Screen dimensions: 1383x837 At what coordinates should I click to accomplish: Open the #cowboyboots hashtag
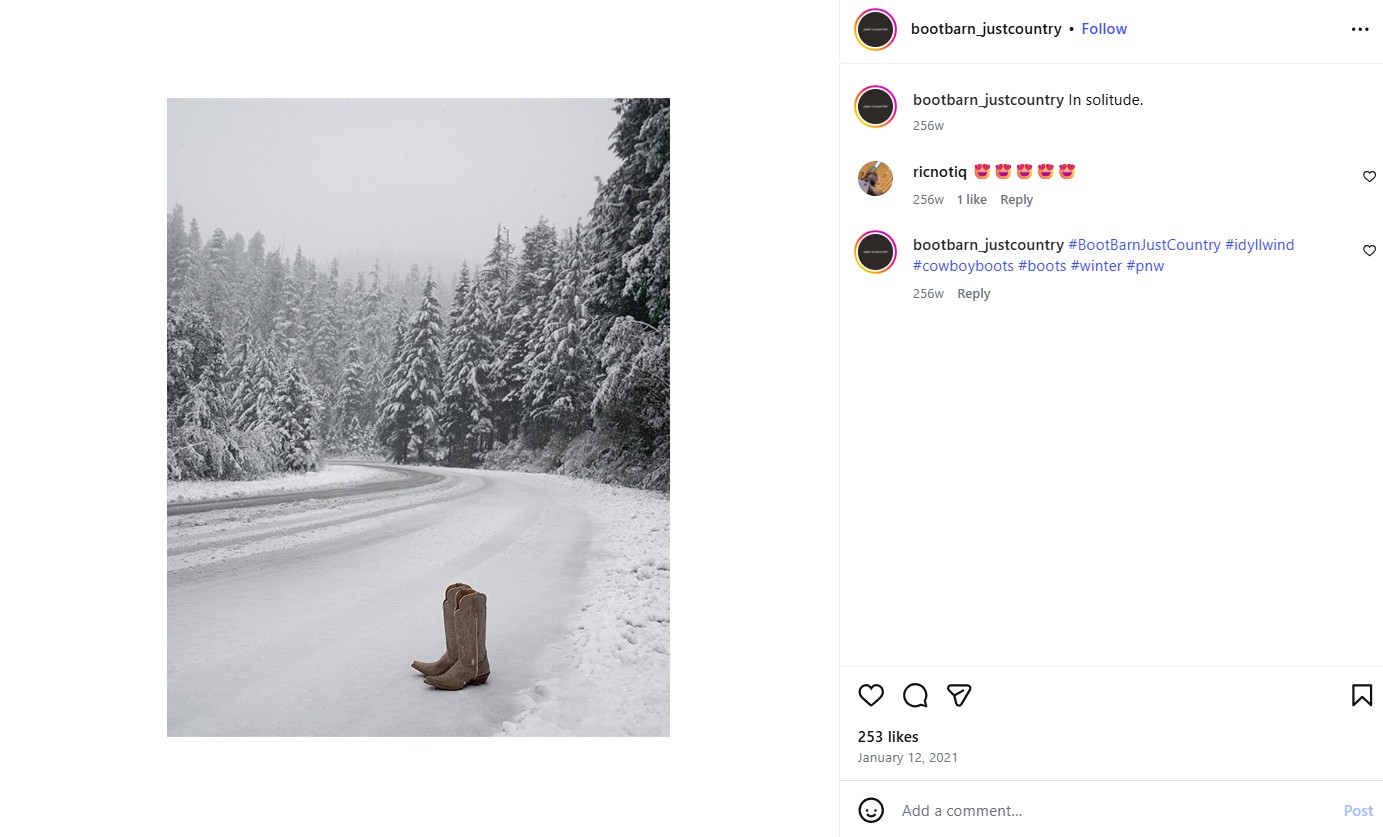tap(963, 266)
